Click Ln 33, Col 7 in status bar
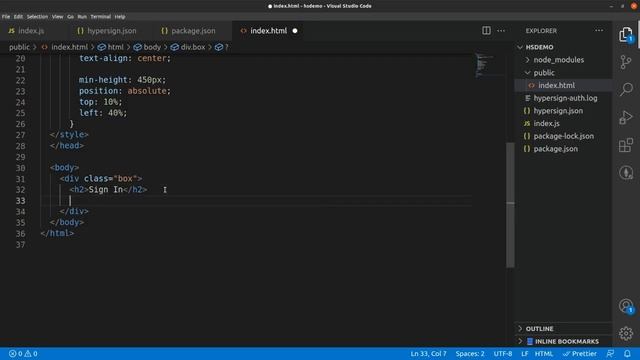The height and width of the screenshot is (360, 640). coord(428,353)
